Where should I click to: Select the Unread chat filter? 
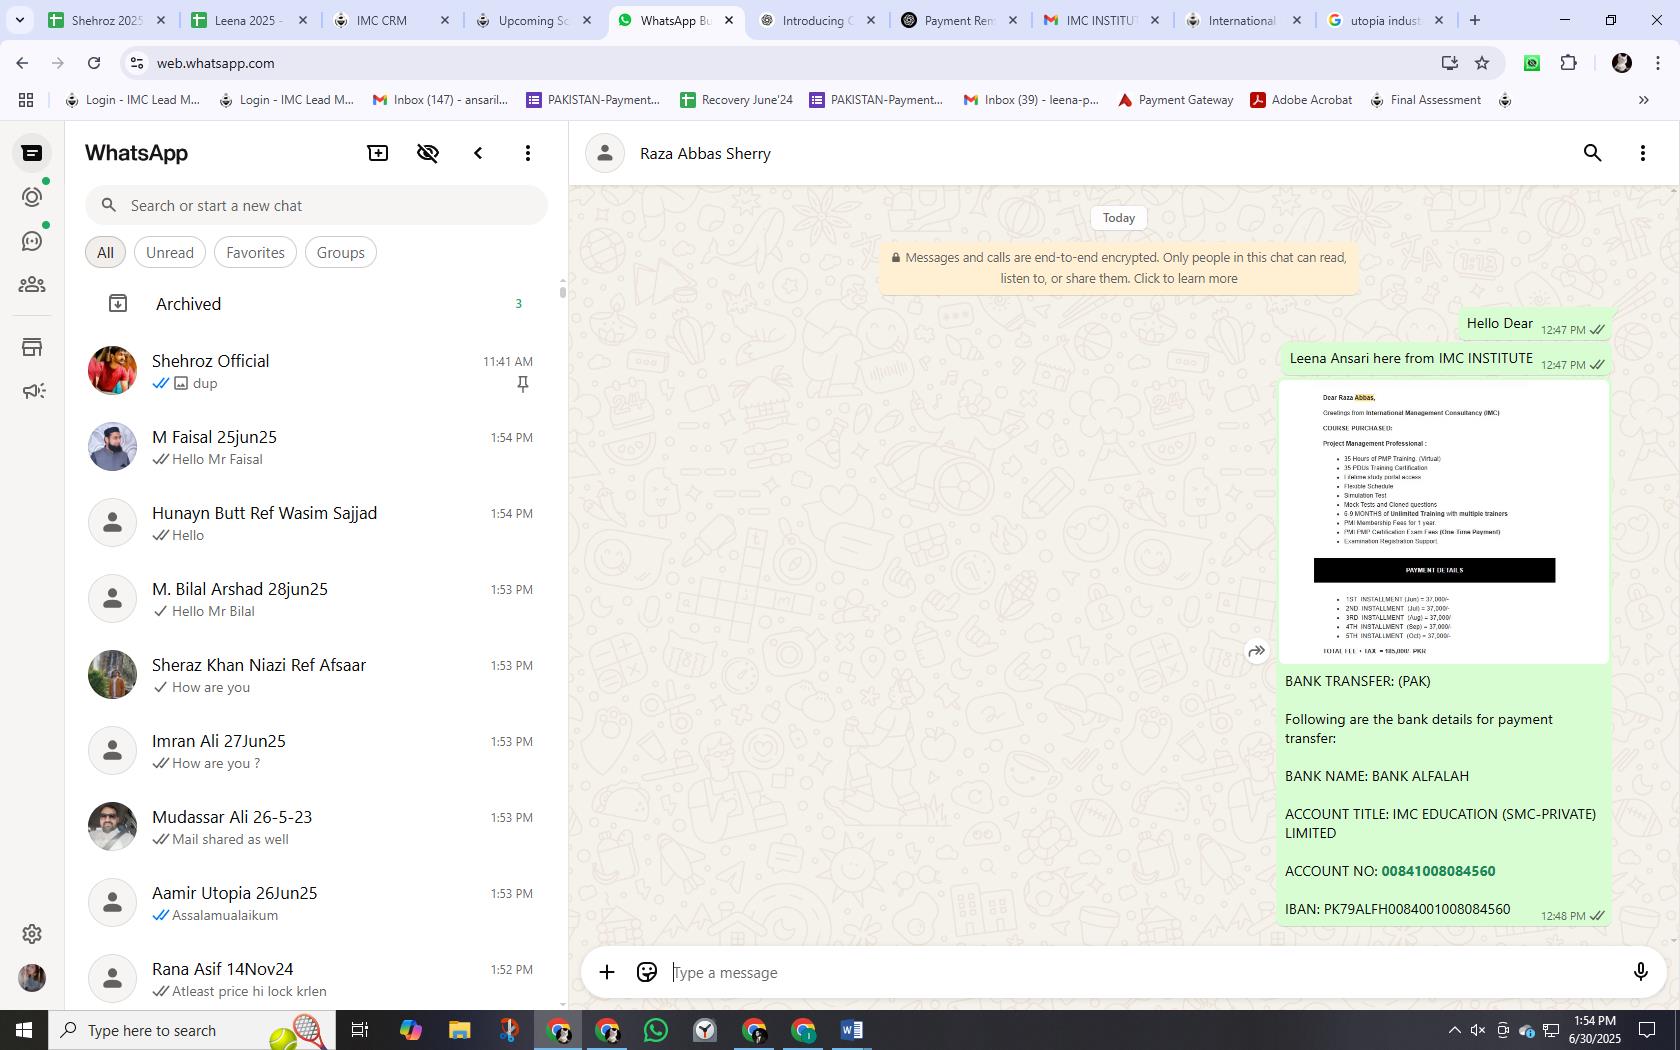click(170, 253)
